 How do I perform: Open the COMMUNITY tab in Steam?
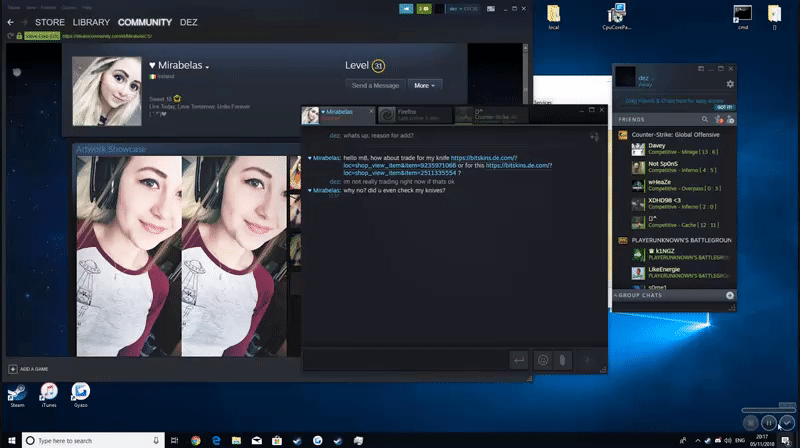(x=145, y=22)
